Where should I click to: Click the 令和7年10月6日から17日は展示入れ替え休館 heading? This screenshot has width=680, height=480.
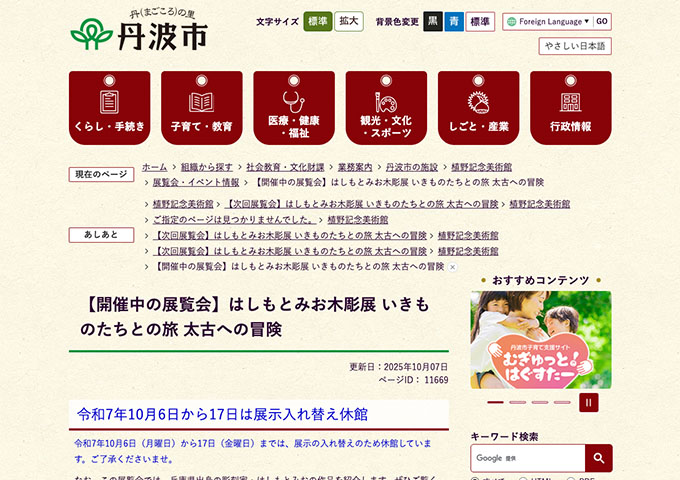click(x=222, y=414)
